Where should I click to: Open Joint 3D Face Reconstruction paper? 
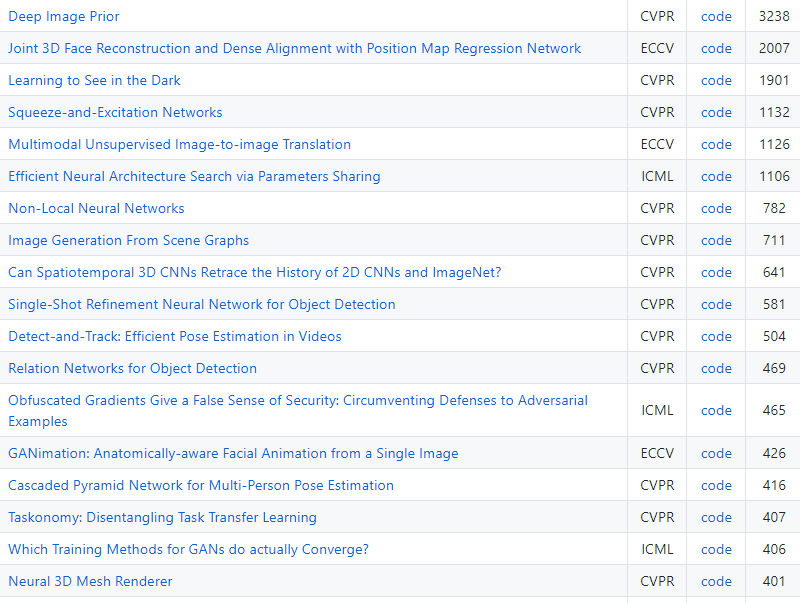coord(294,48)
